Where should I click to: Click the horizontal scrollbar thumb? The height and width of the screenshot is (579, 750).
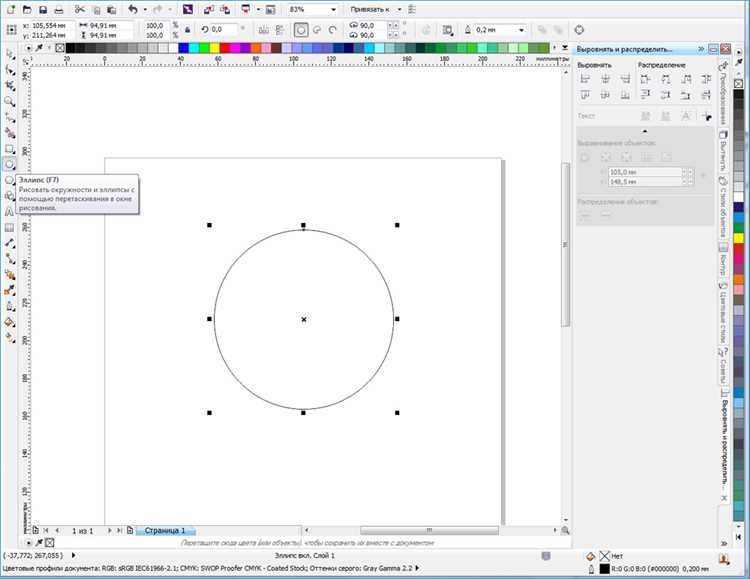[x=429, y=530]
